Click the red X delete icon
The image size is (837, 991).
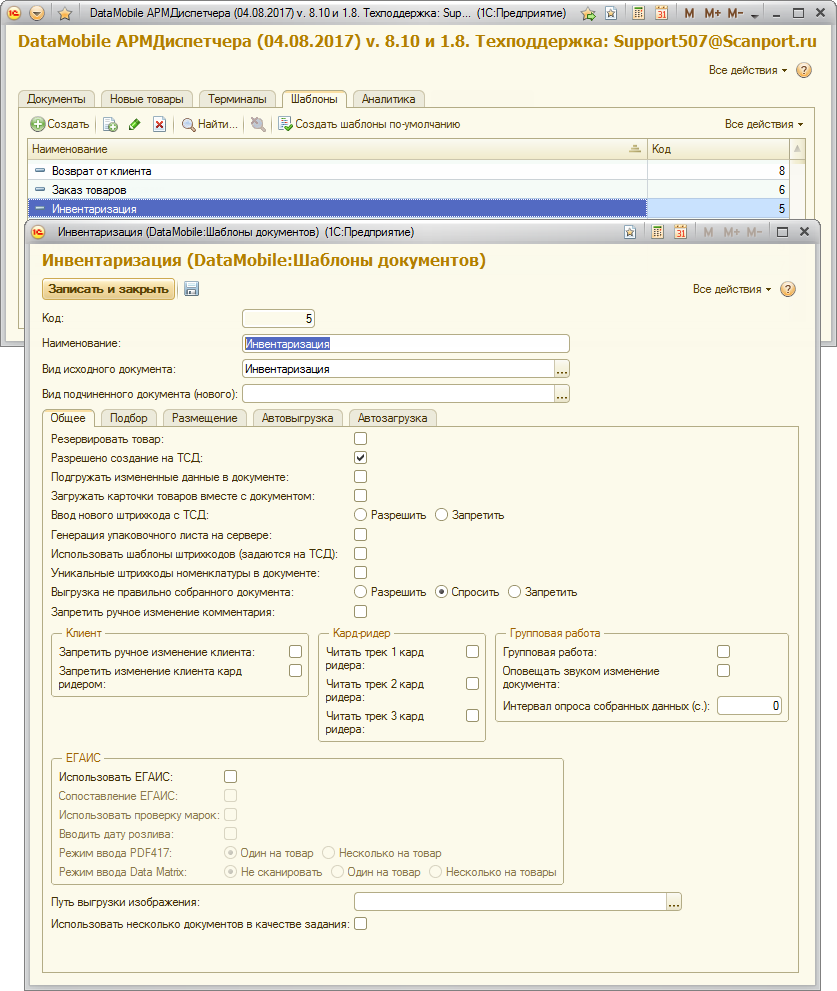click(159, 125)
